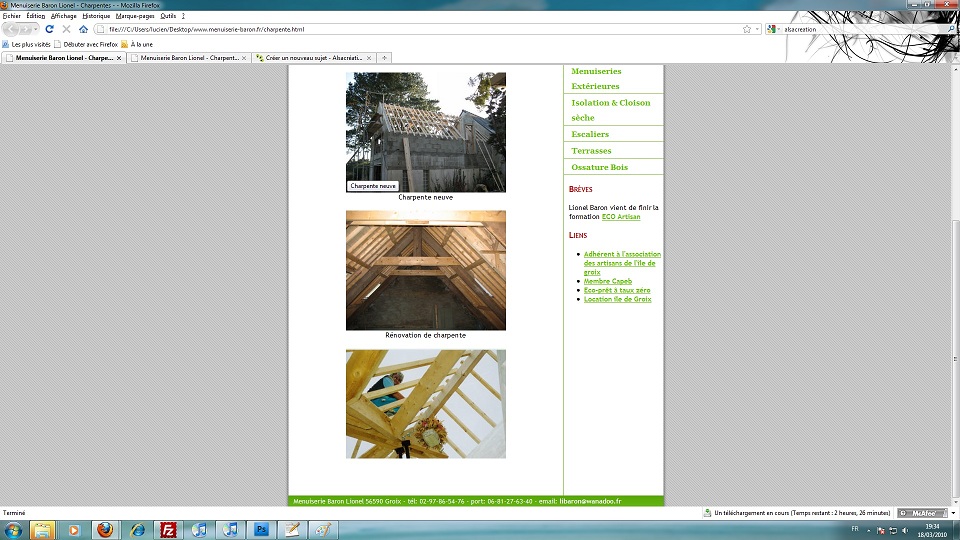Open Ossature Bois sidebar link
The height and width of the screenshot is (540, 960).
click(599, 167)
